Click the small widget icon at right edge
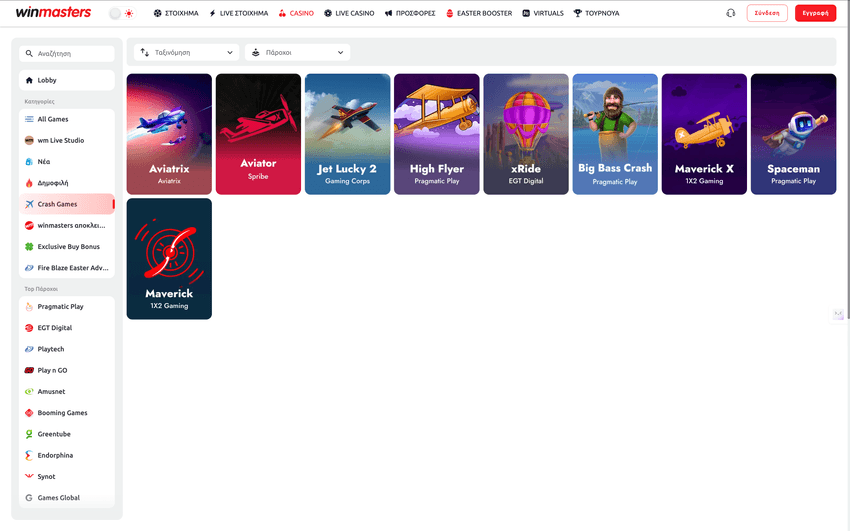The height and width of the screenshot is (531, 850). click(x=839, y=314)
